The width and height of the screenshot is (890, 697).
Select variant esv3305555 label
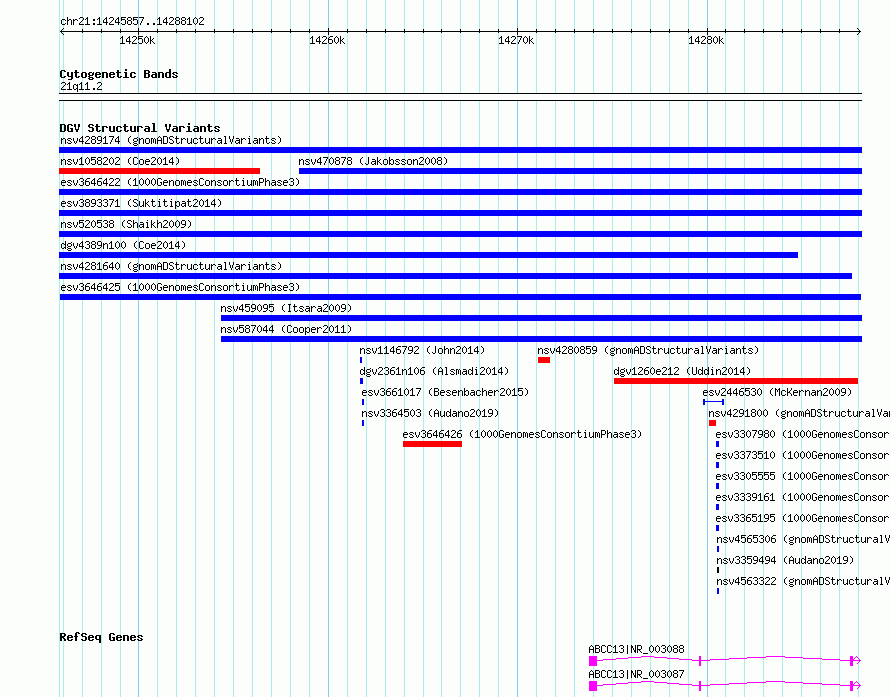803,476
